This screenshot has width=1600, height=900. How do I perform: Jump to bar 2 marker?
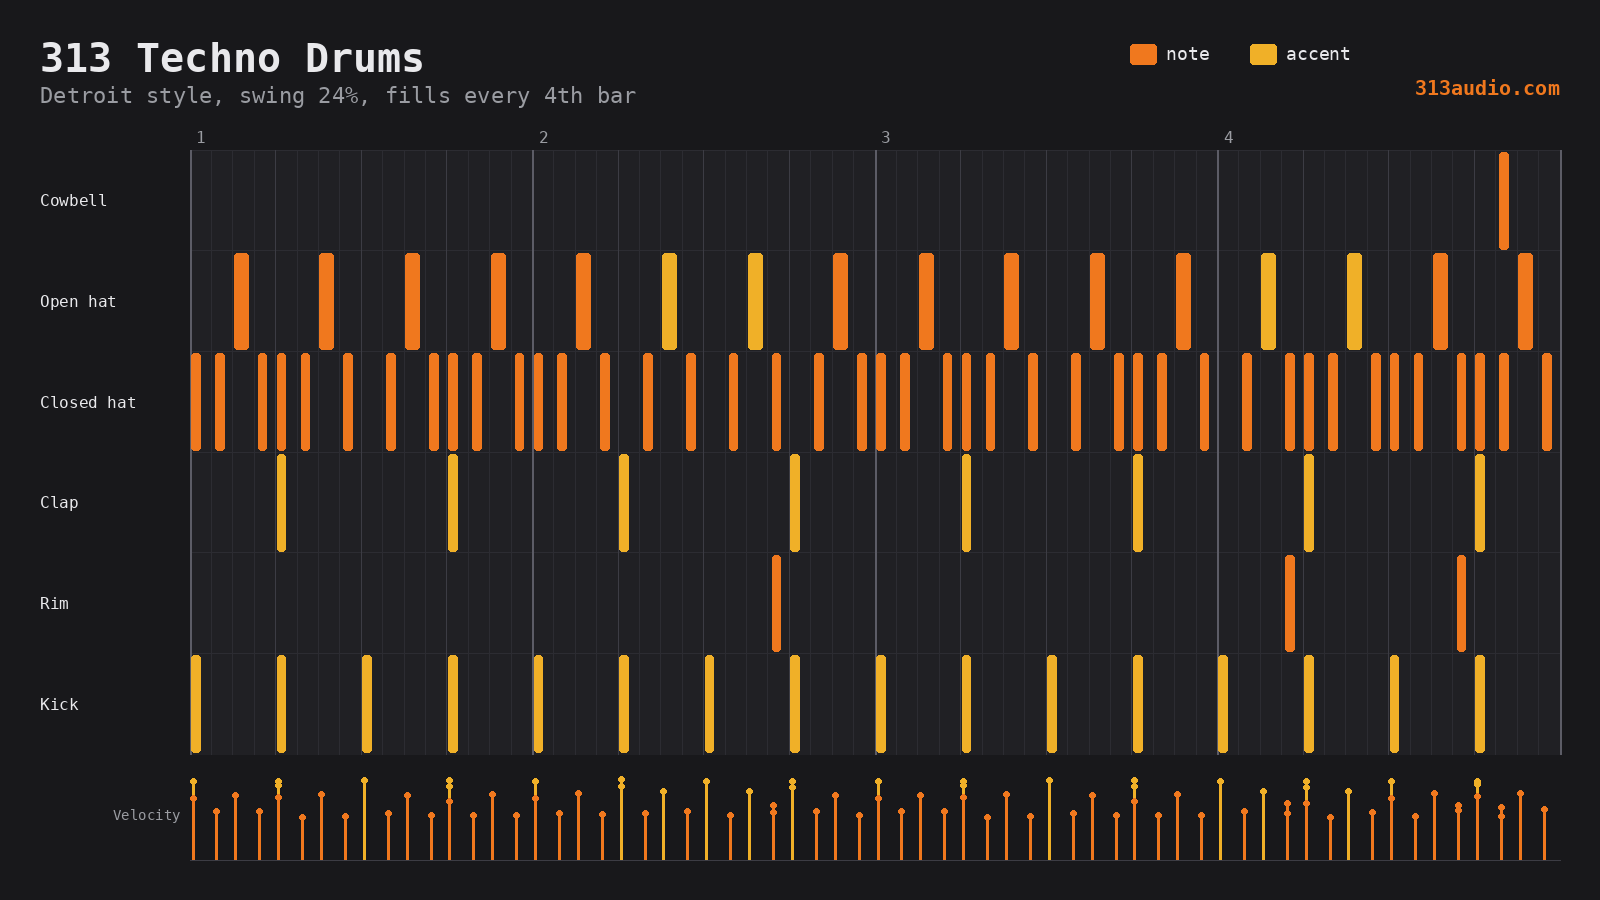pos(544,138)
